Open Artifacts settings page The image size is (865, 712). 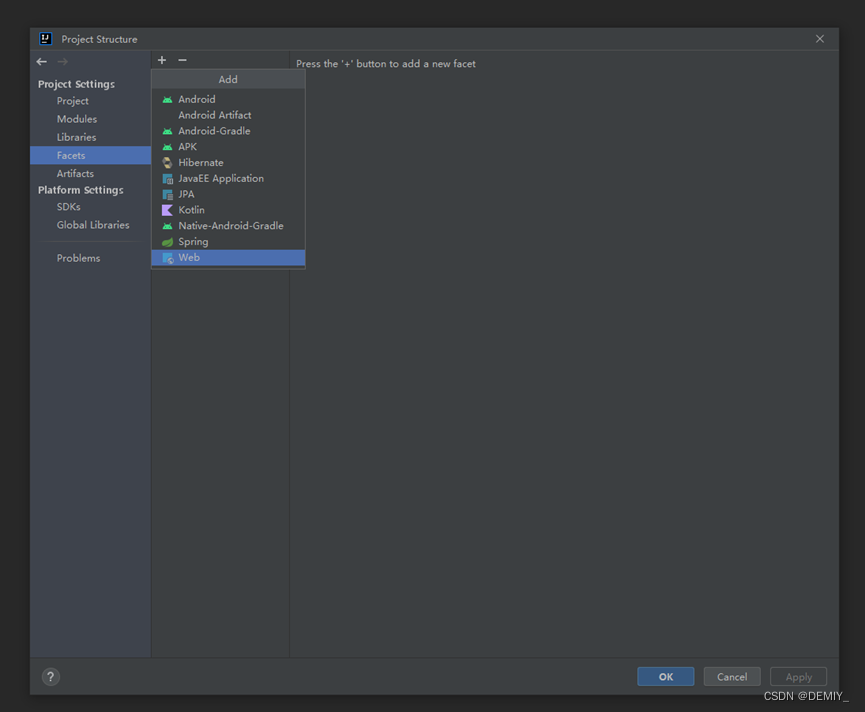click(x=90, y=174)
